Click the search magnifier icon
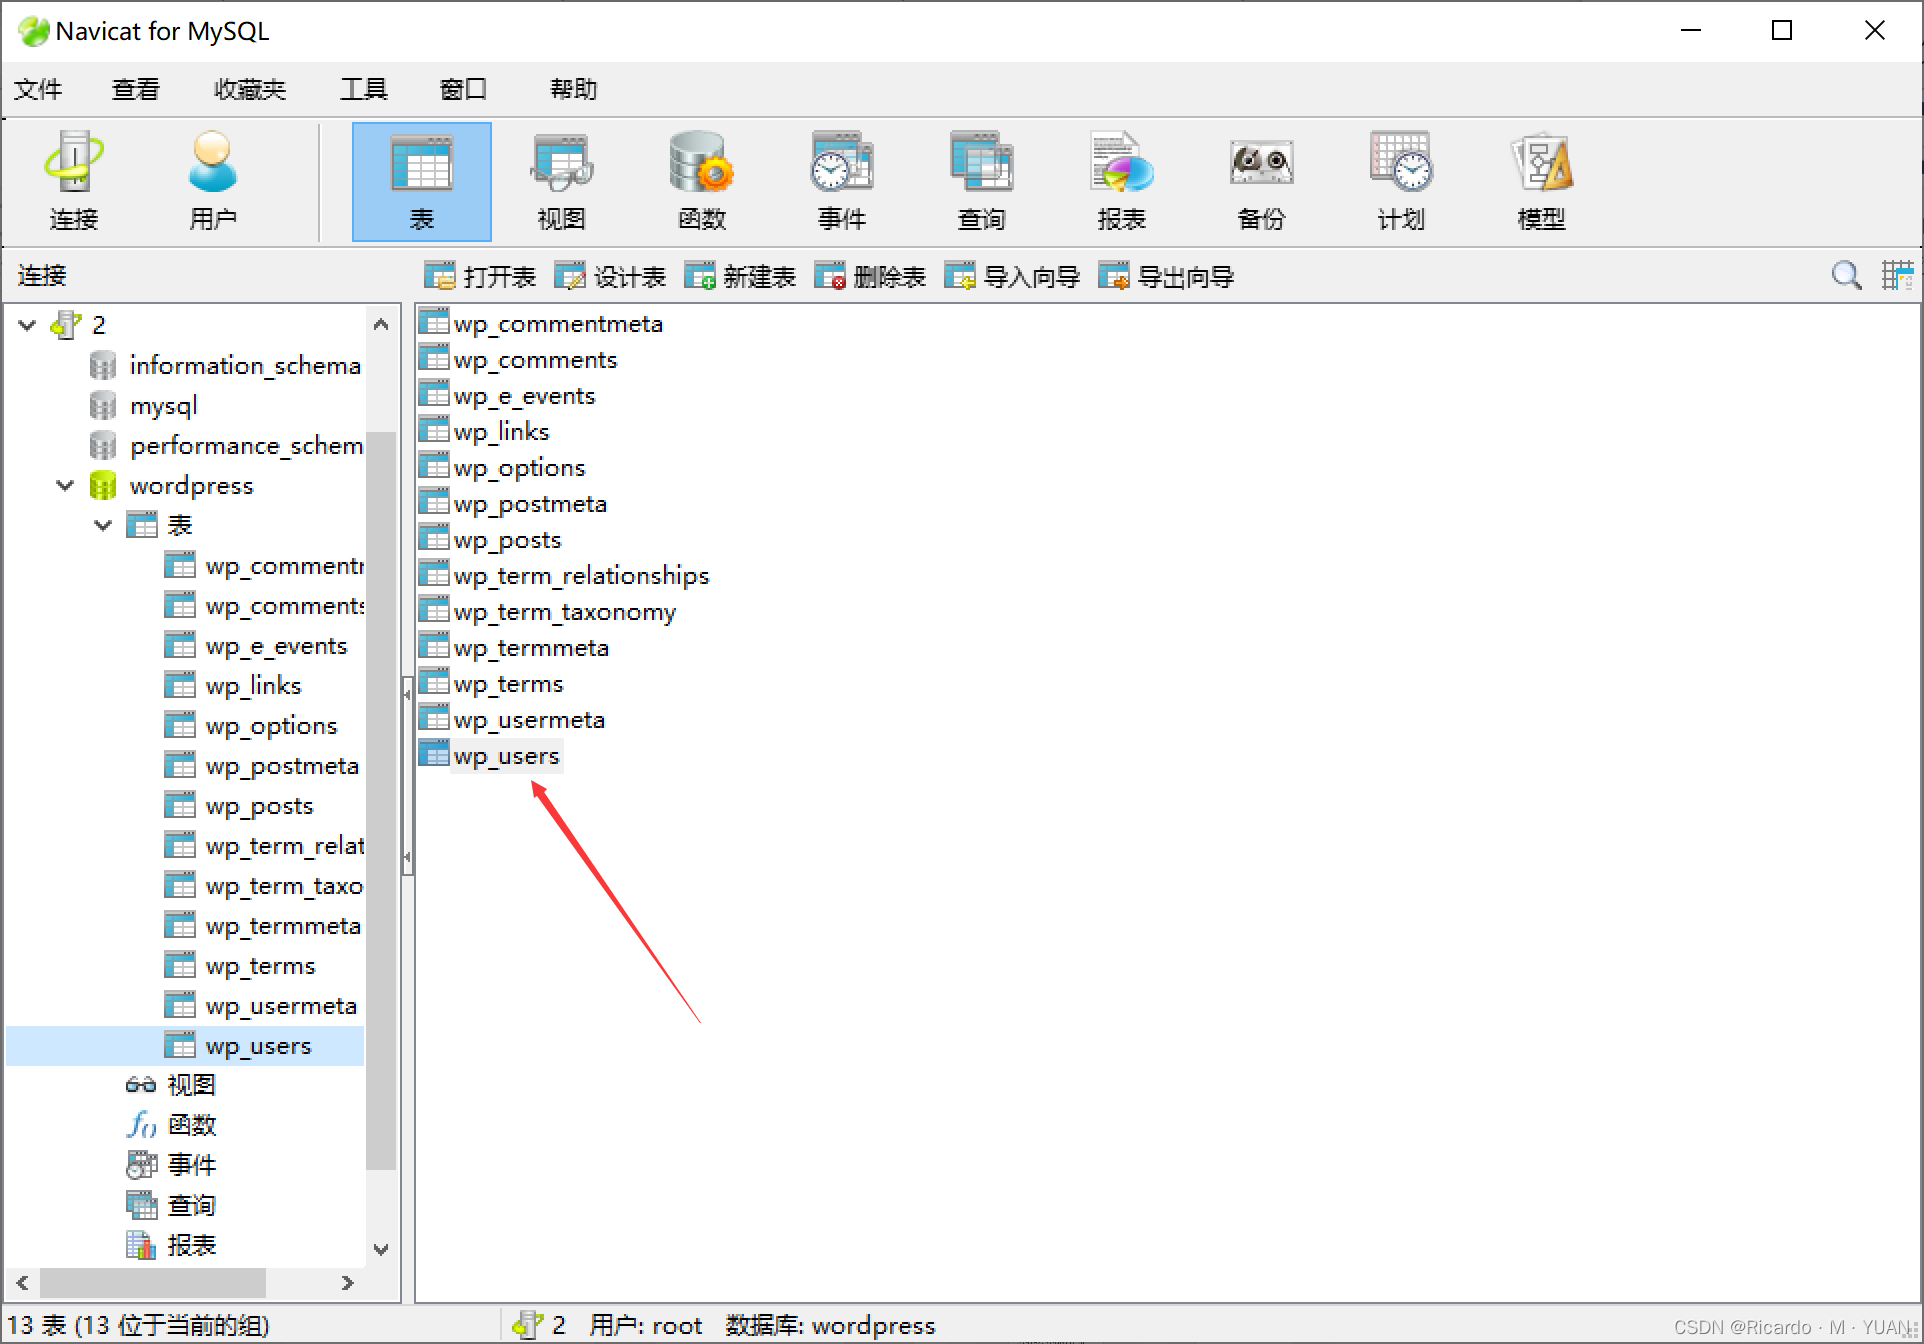 point(1846,275)
